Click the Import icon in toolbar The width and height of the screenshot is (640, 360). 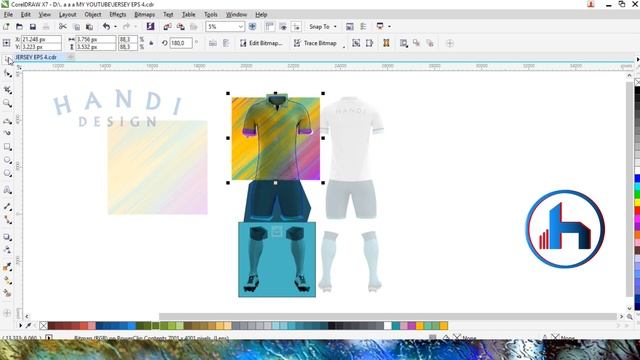click(167, 27)
